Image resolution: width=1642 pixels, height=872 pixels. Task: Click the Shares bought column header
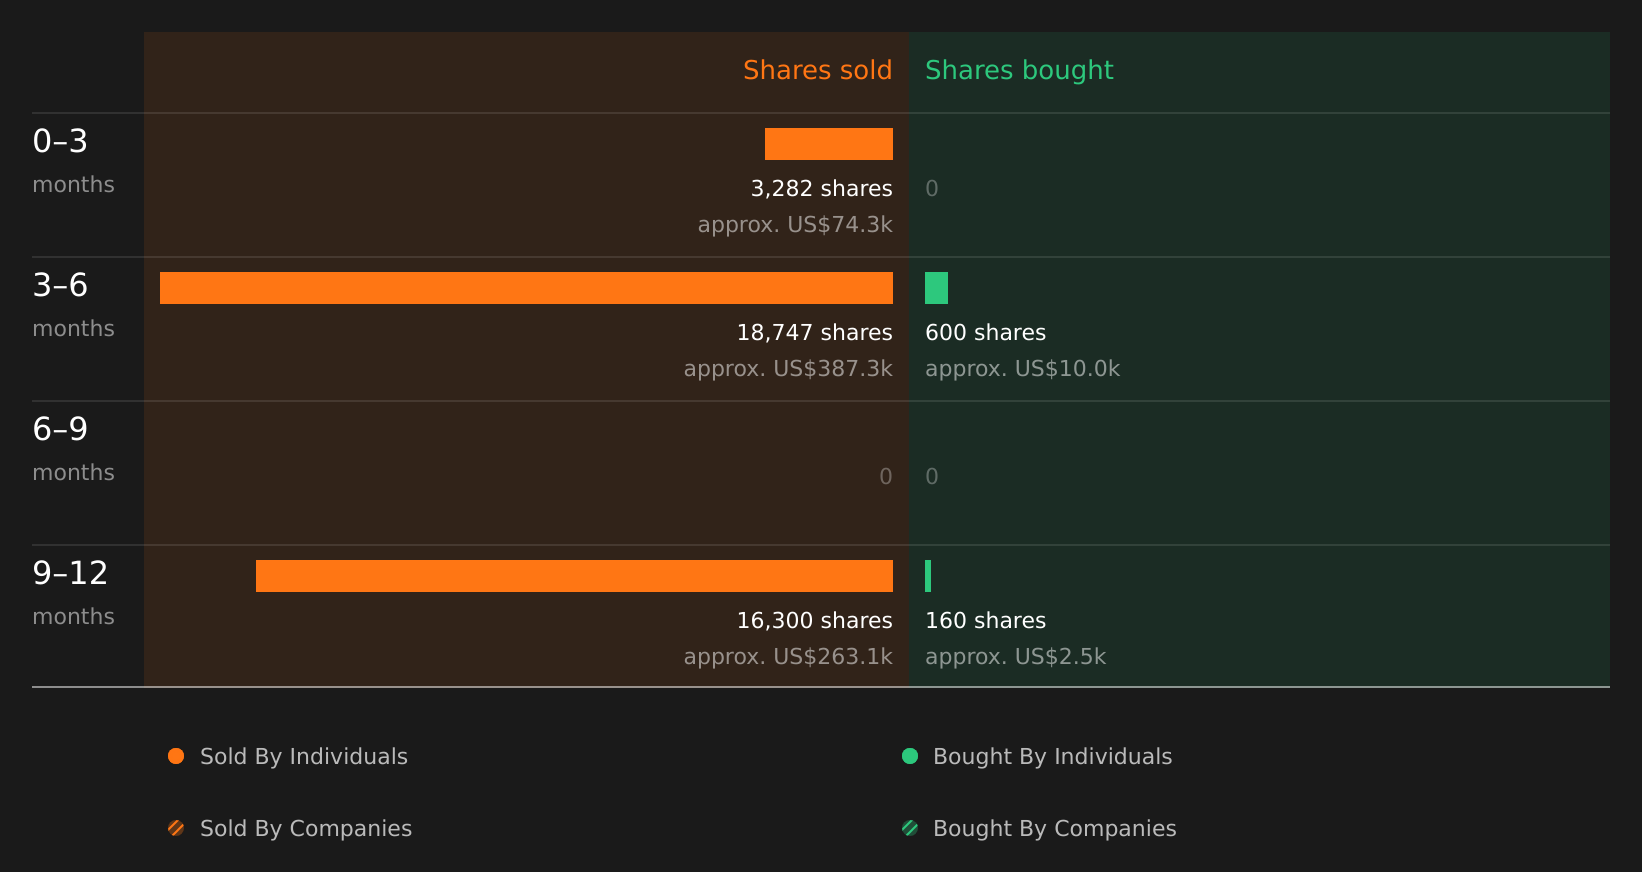click(1019, 70)
